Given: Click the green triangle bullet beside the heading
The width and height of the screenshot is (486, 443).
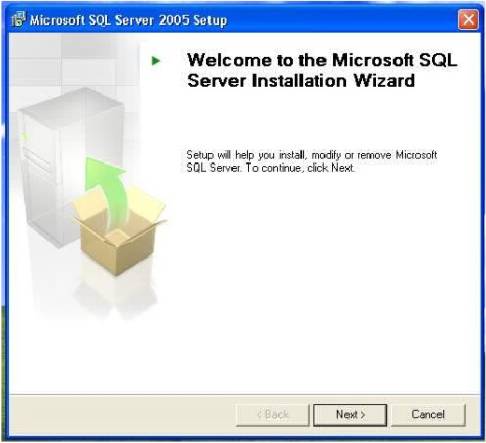Looking at the screenshot, I should coord(156,61).
